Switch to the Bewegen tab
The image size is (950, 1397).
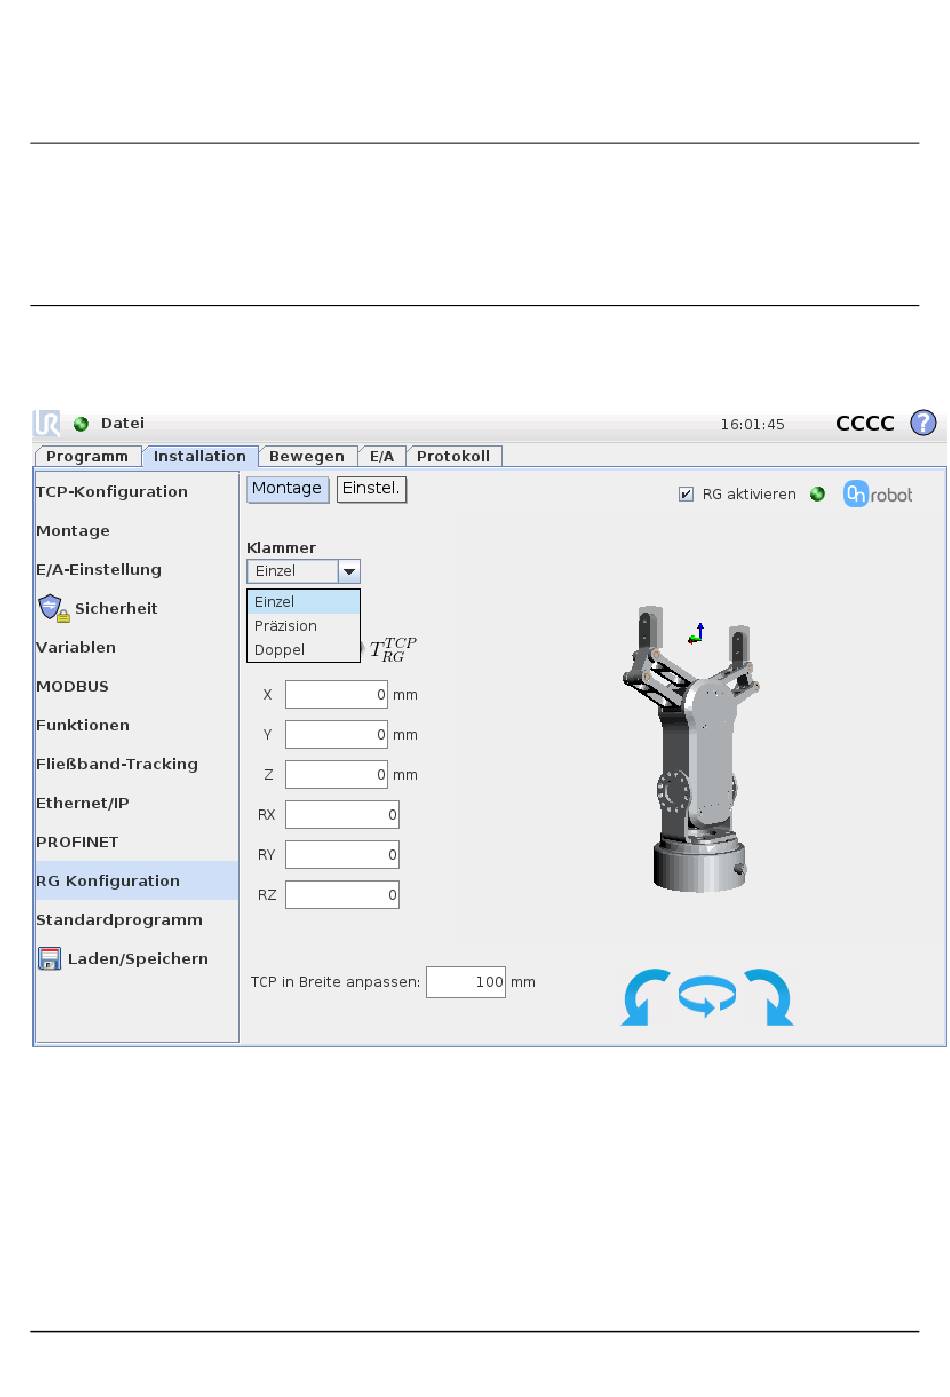[x=307, y=456]
